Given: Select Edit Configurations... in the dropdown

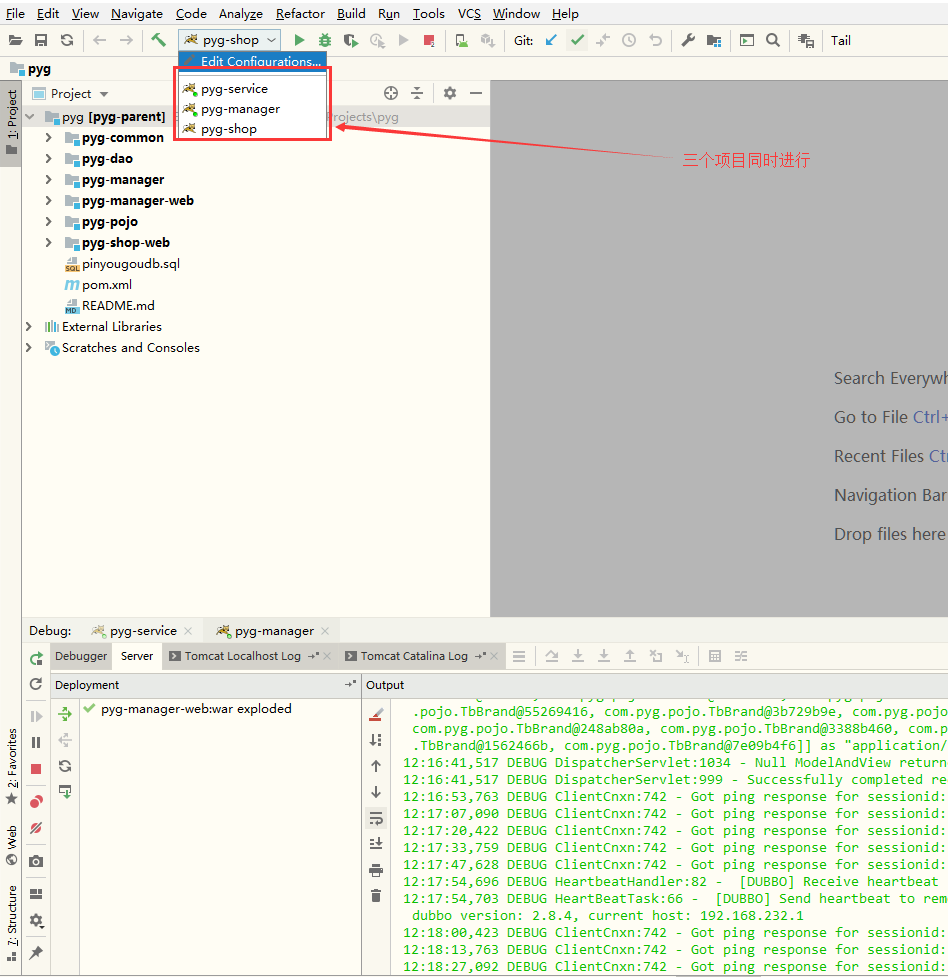Looking at the screenshot, I should click(252, 61).
